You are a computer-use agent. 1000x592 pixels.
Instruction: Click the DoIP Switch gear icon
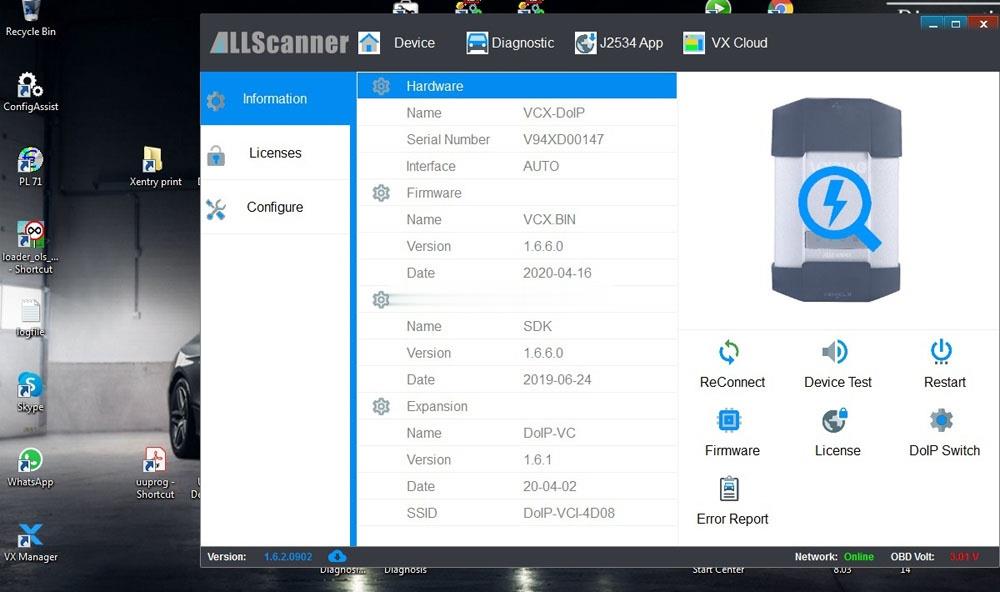coord(941,420)
